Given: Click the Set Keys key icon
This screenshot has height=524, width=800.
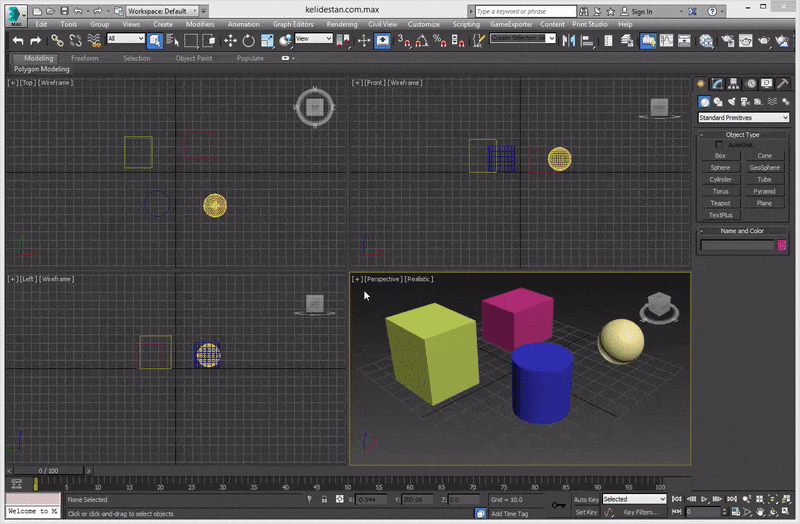Looking at the screenshot, I should click(558, 505).
